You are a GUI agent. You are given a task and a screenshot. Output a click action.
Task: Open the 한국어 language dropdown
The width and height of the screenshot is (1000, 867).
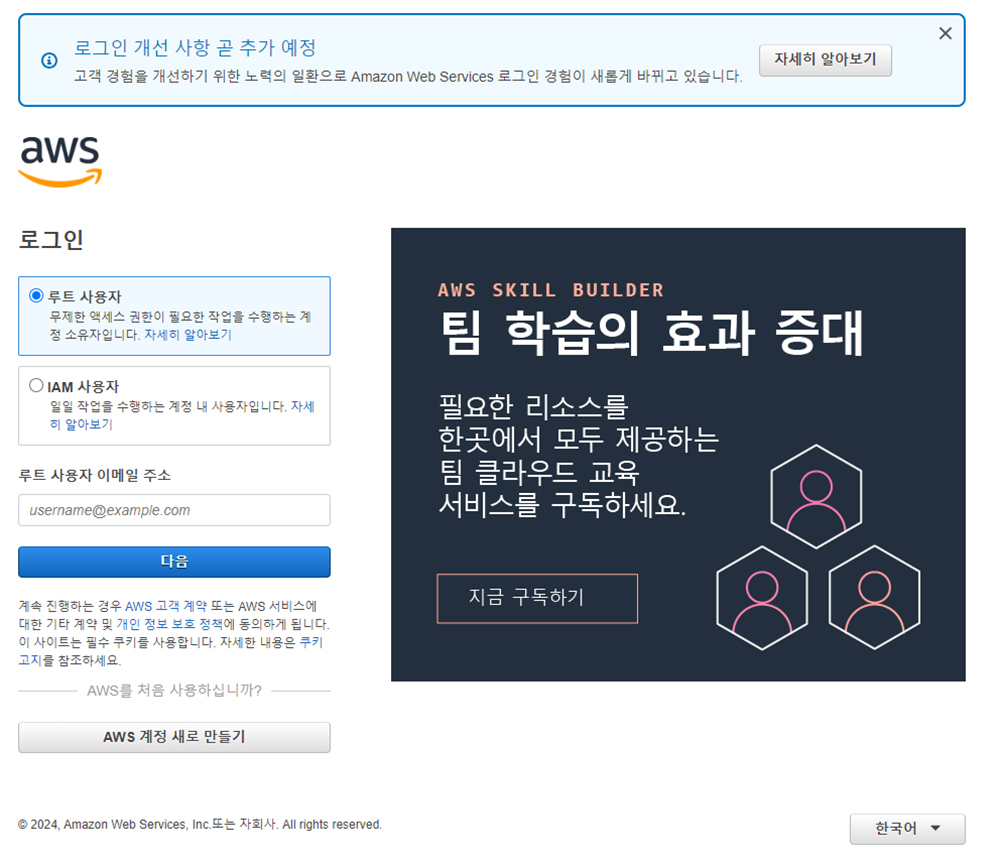click(x=907, y=829)
